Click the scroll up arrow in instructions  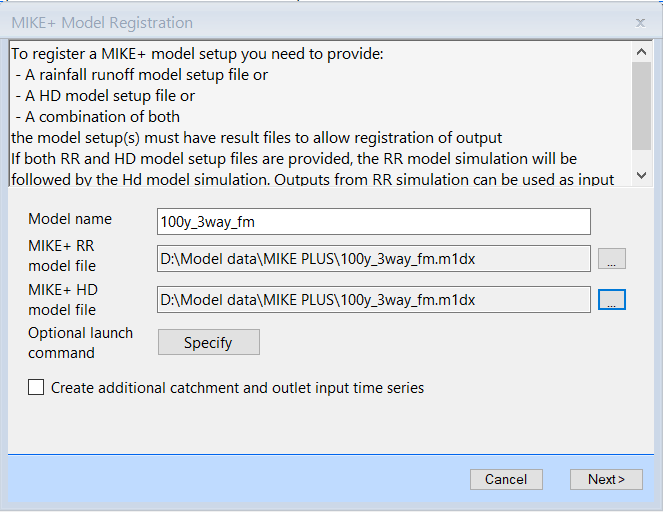point(641,52)
